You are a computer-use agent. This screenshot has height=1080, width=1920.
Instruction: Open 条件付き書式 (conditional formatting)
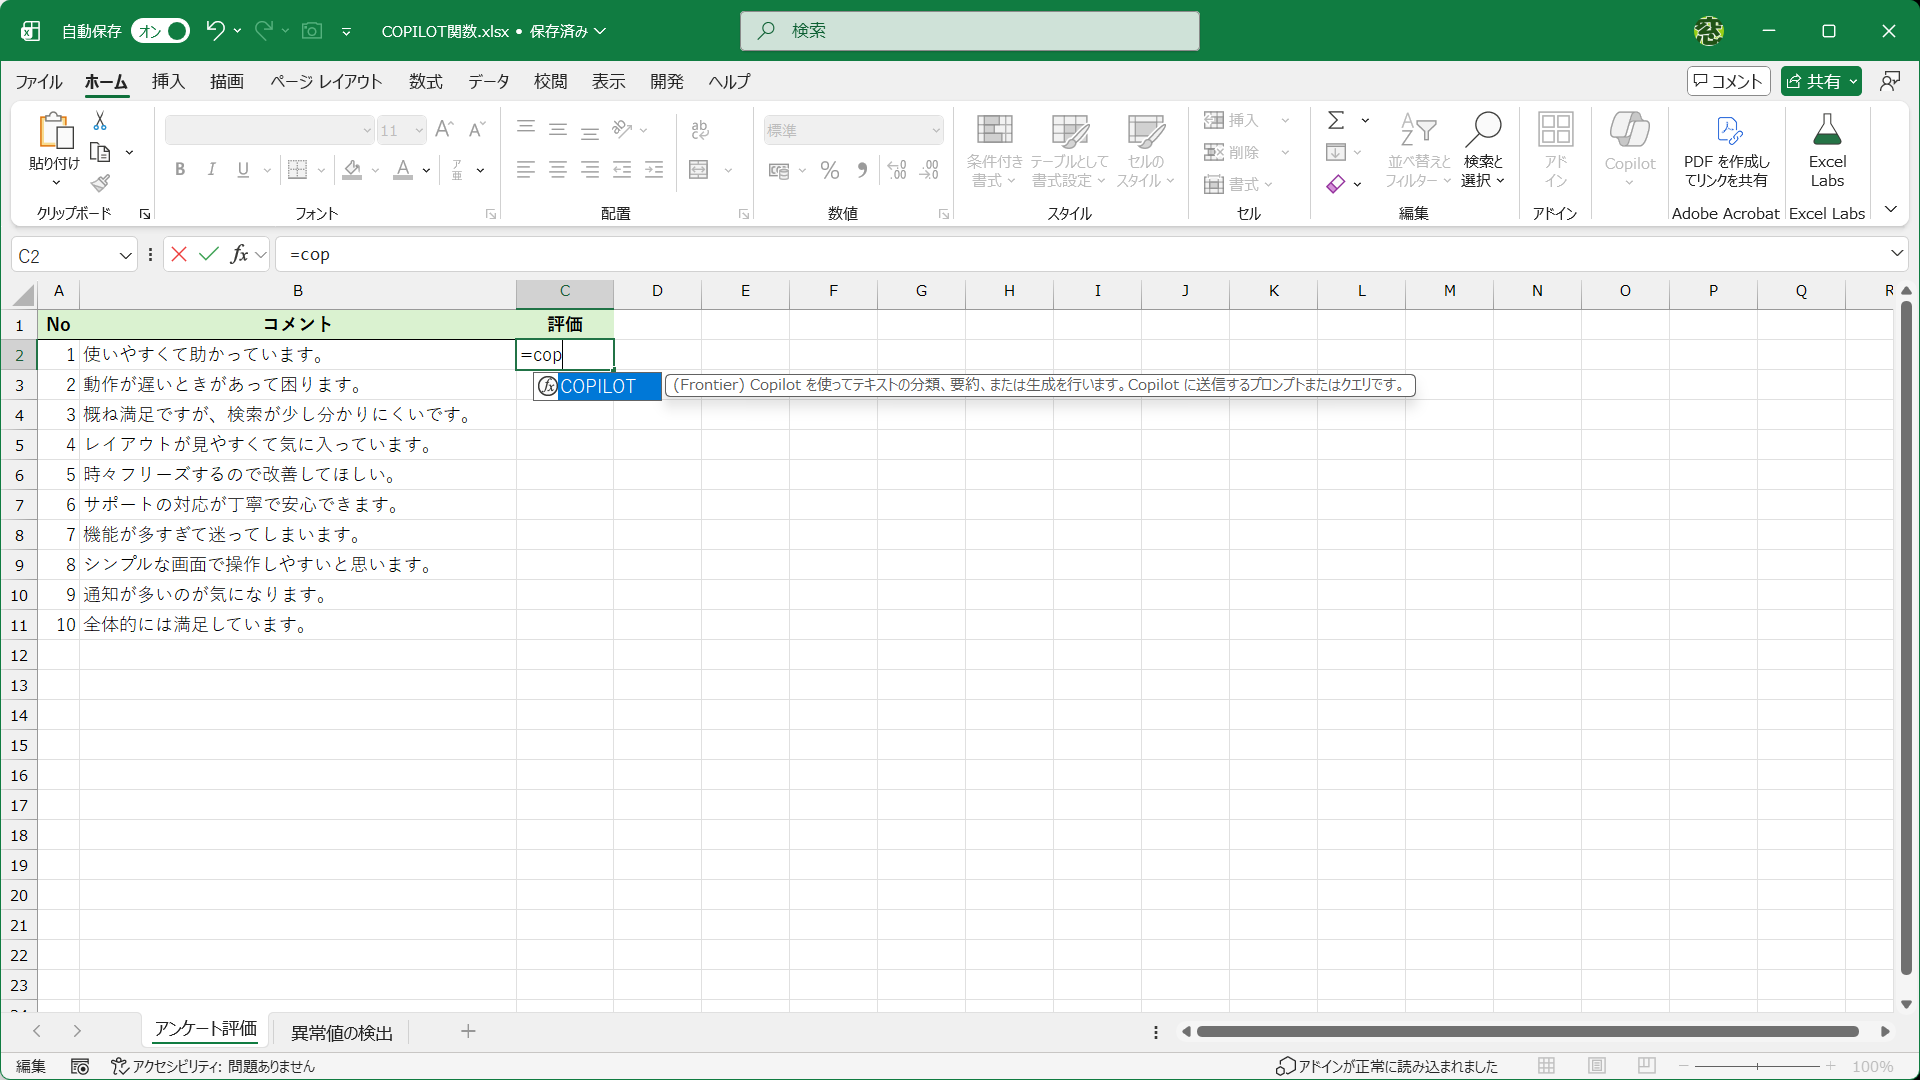click(992, 150)
